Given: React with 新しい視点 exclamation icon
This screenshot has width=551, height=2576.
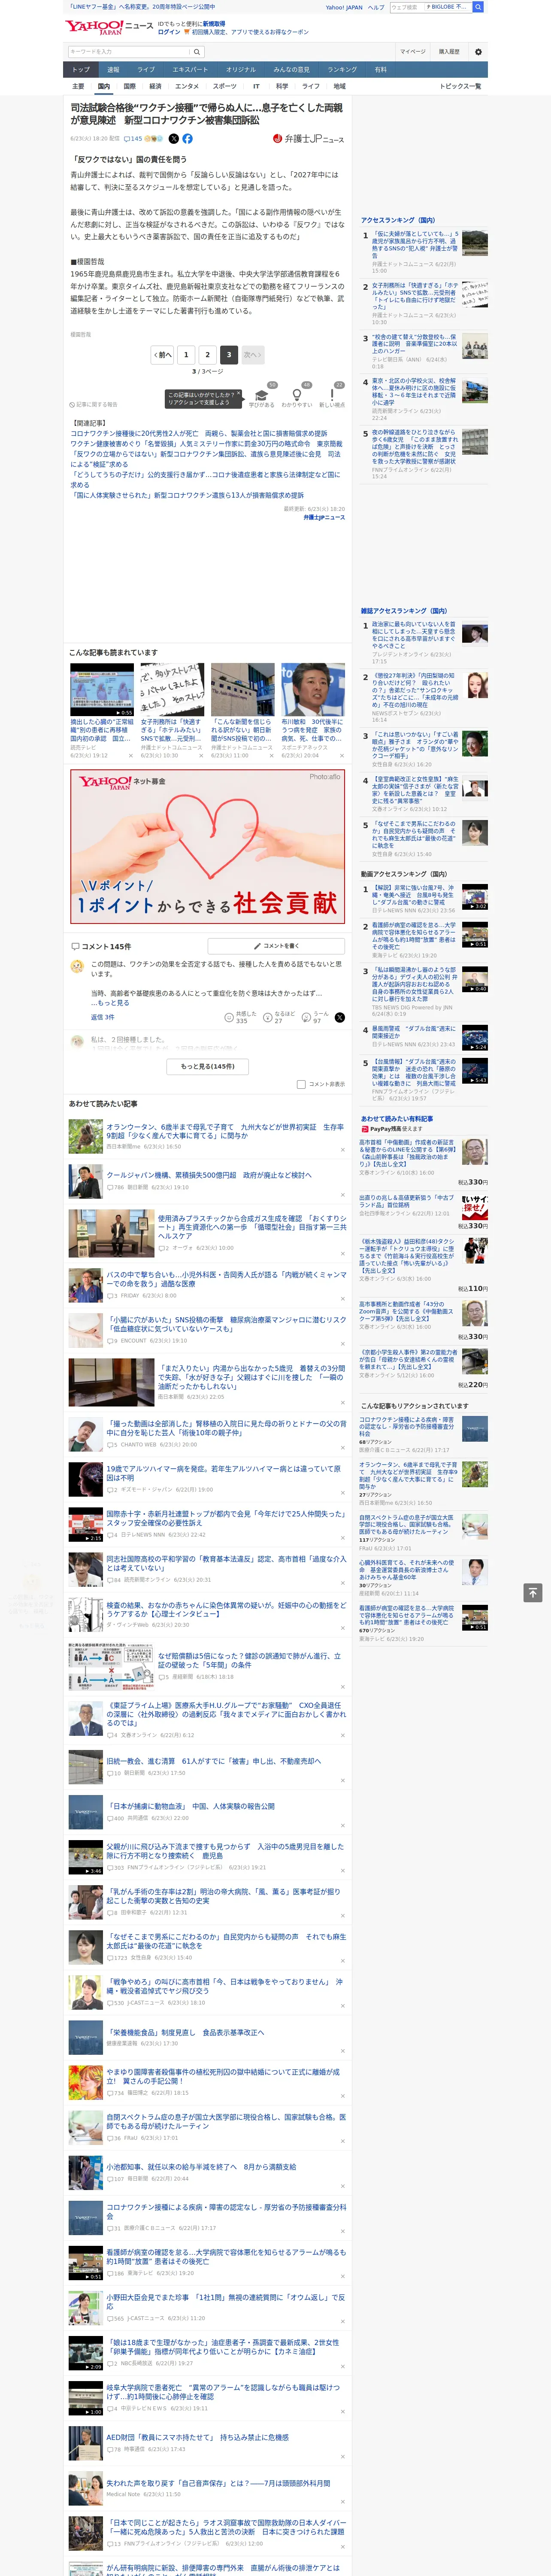Looking at the screenshot, I should [332, 394].
